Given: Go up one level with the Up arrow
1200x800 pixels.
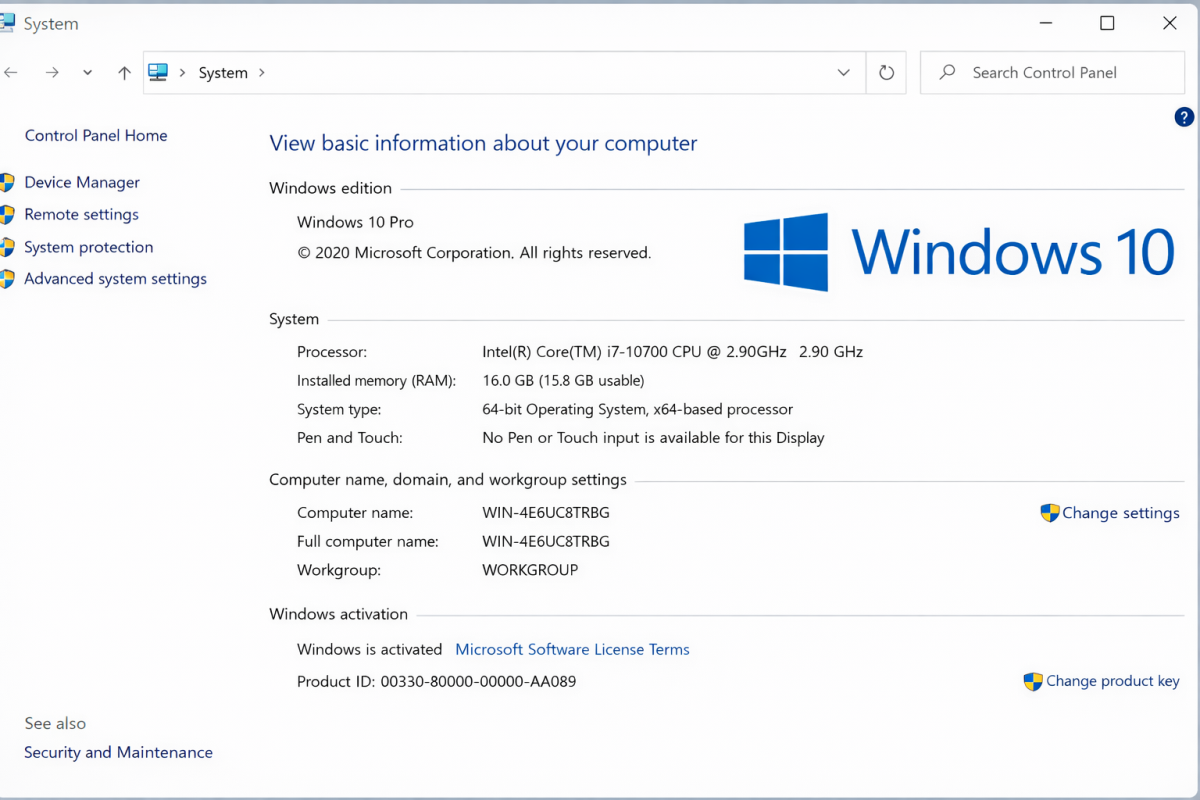Looking at the screenshot, I should click(124, 72).
